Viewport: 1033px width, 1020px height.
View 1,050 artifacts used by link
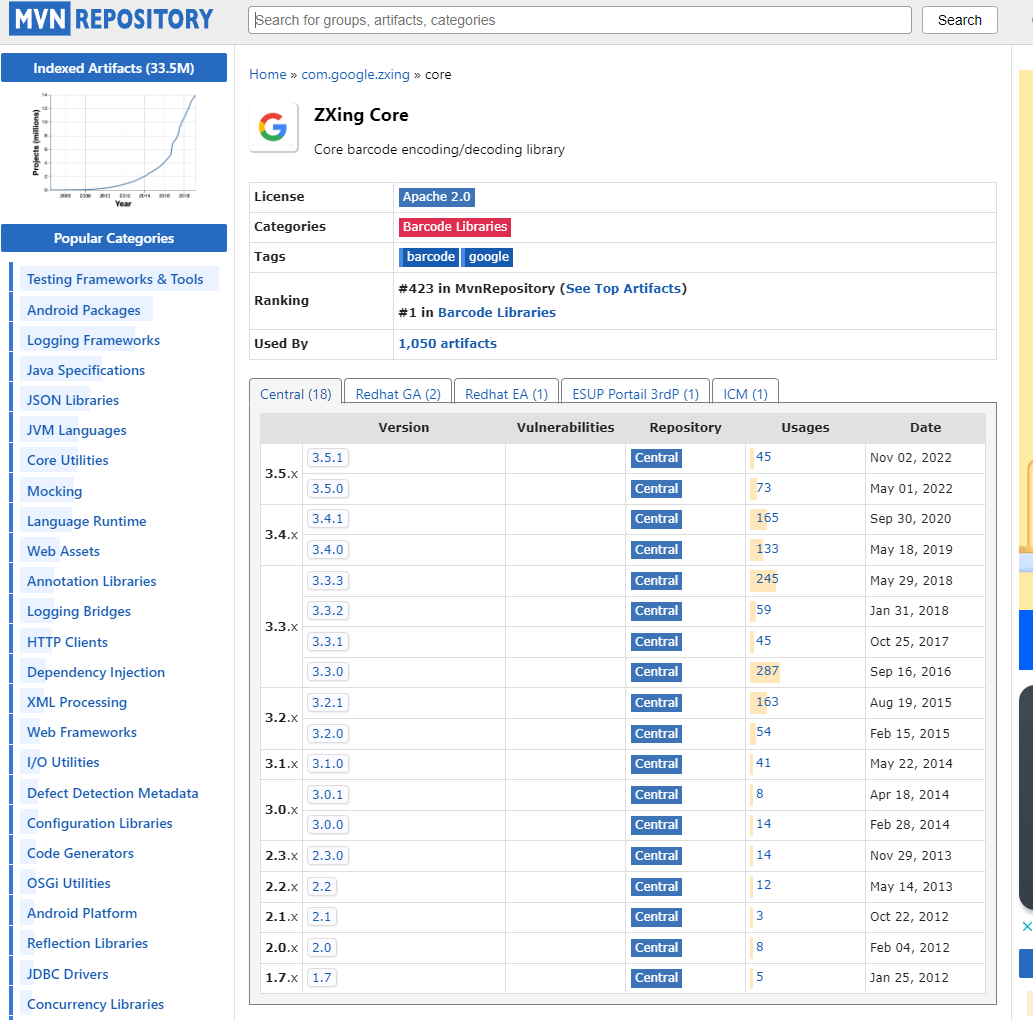pyautogui.click(x=447, y=343)
